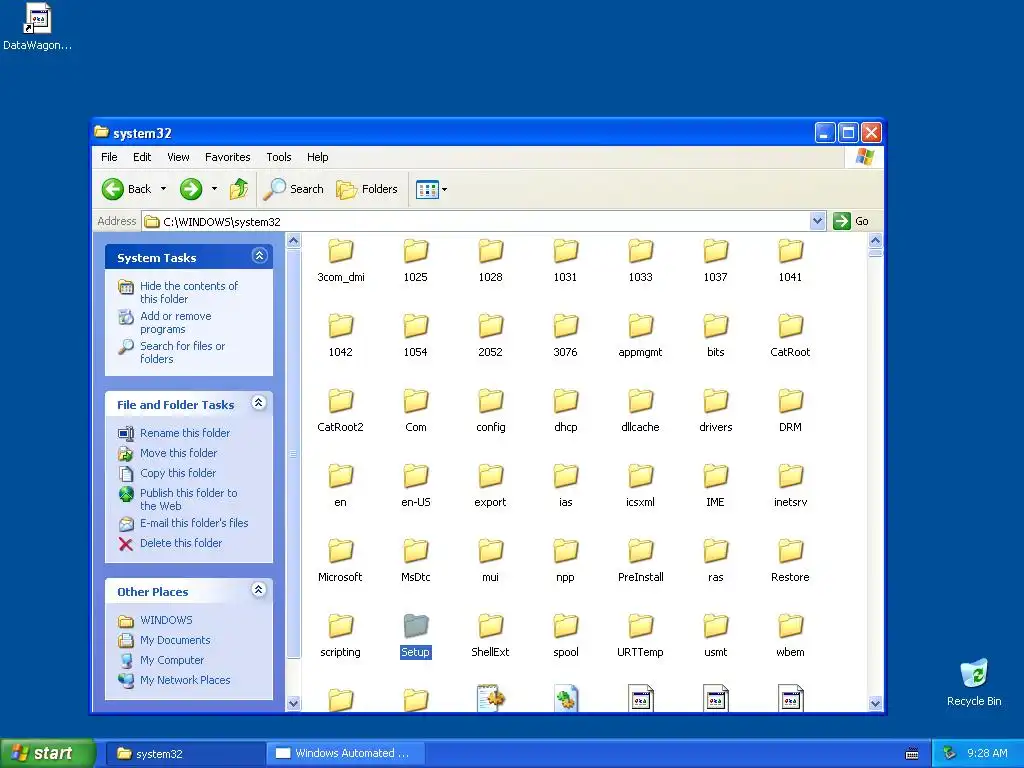This screenshot has height=768, width=1024.
Task: Click the file list scroll down arrow
Action: [875, 703]
